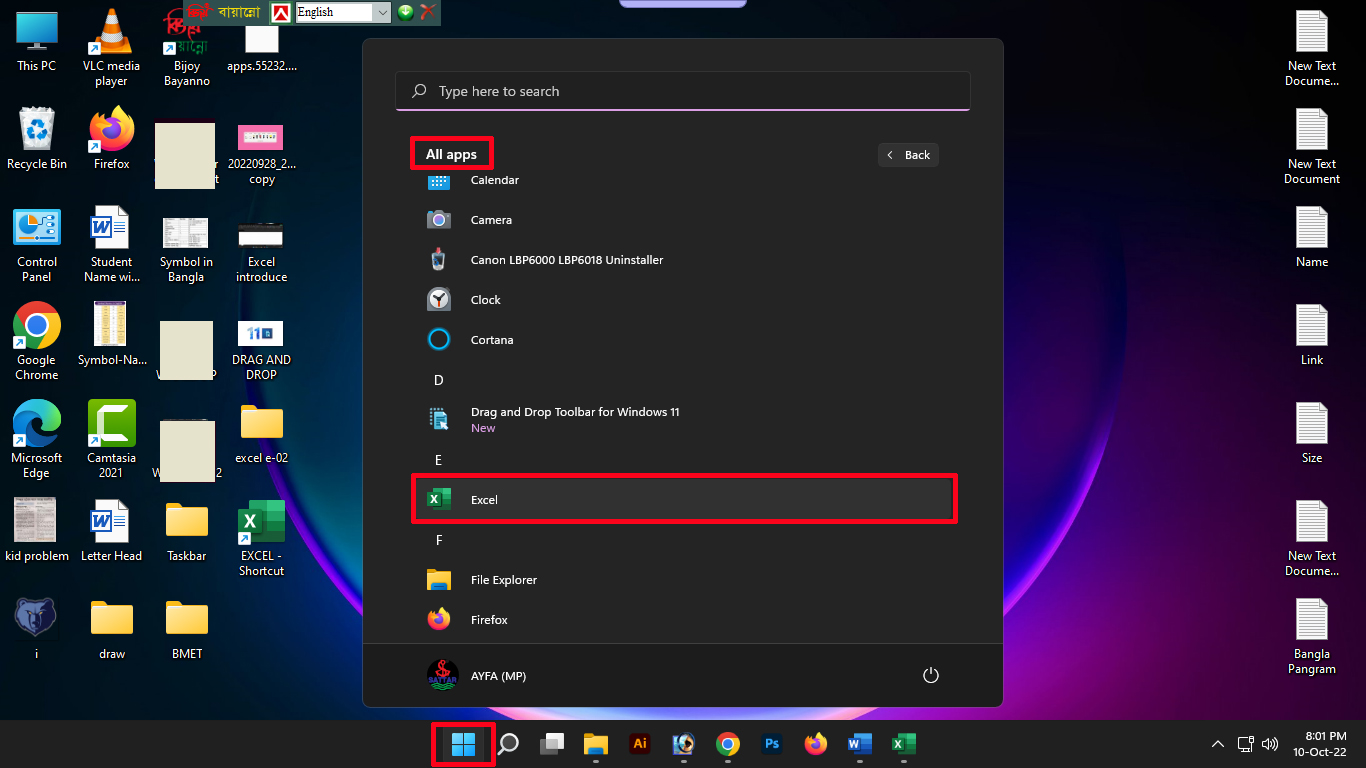This screenshot has width=1366, height=768.
Task: Select the Microsoft Edge desktop shortcut
Action: pos(37,440)
